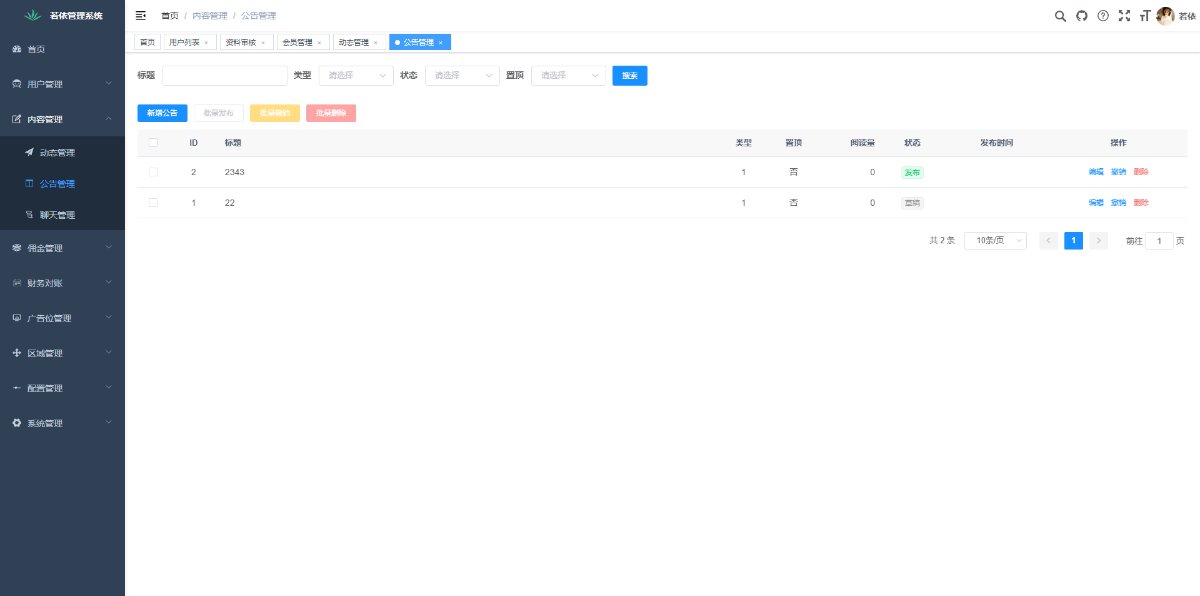Expand 区域管理 sidebar menu
Viewport: 1200px width, 596px height.
[x=62, y=353]
